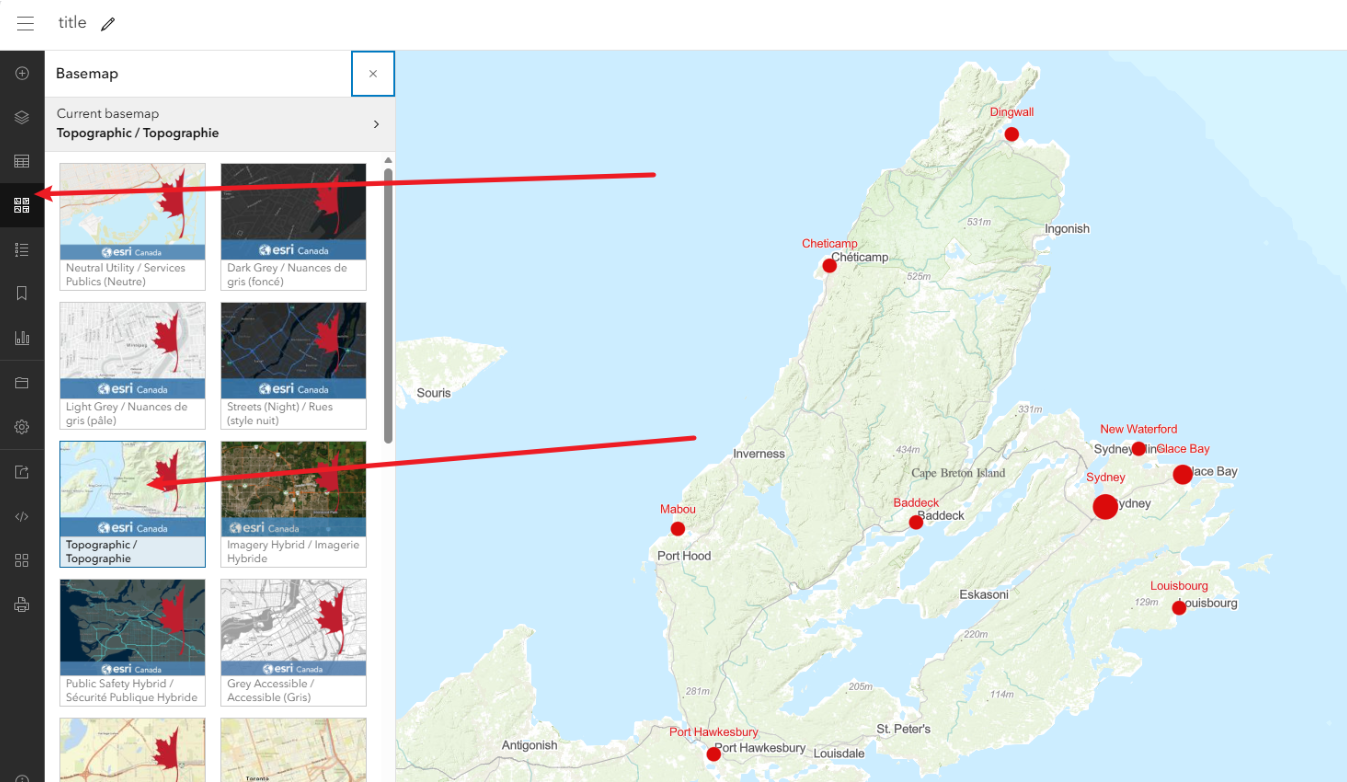Click the Antigonish map label
The height and width of the screenshot is (782, 1347).
[529, 746]
